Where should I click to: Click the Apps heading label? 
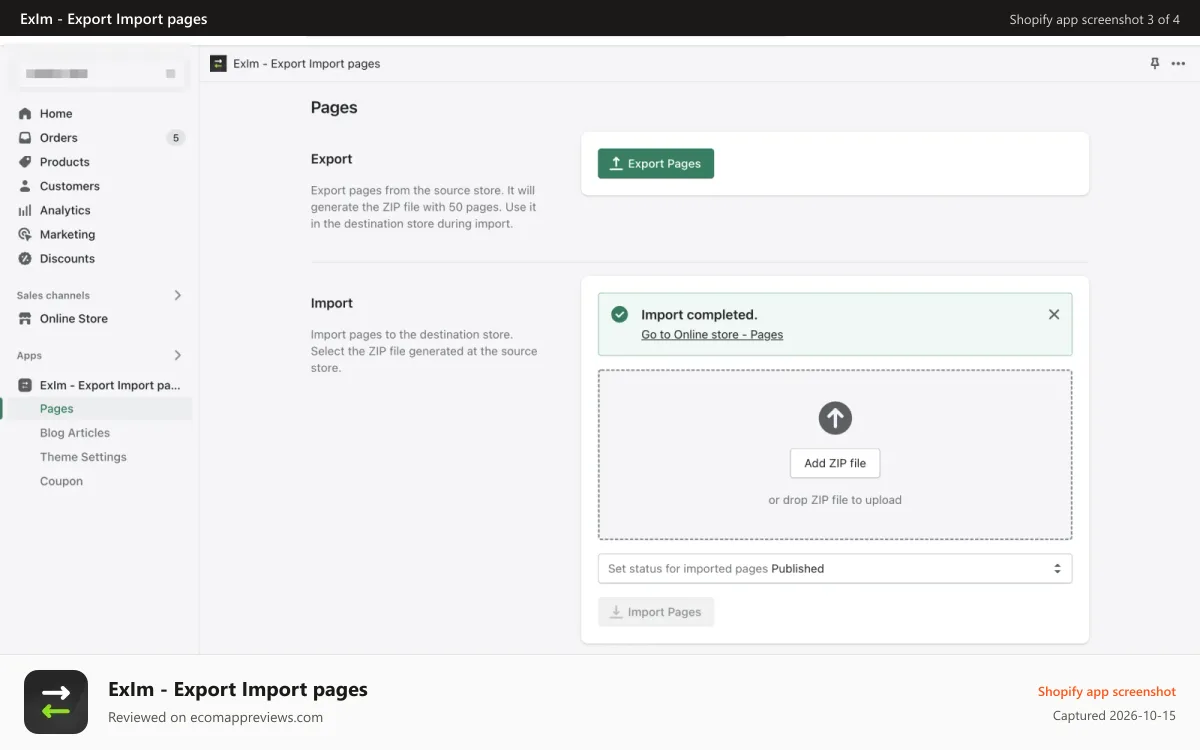[x=29, y=355]
